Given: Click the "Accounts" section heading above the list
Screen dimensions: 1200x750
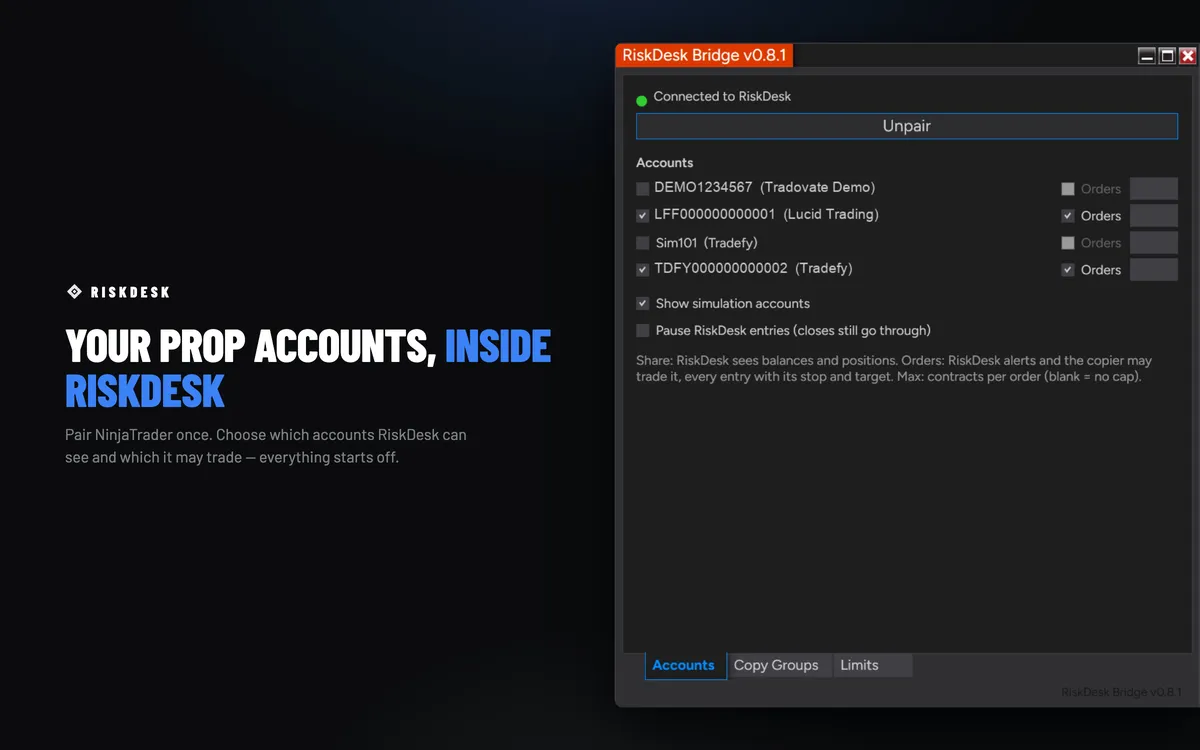Looking at the screenshot, I should (665, 163).
